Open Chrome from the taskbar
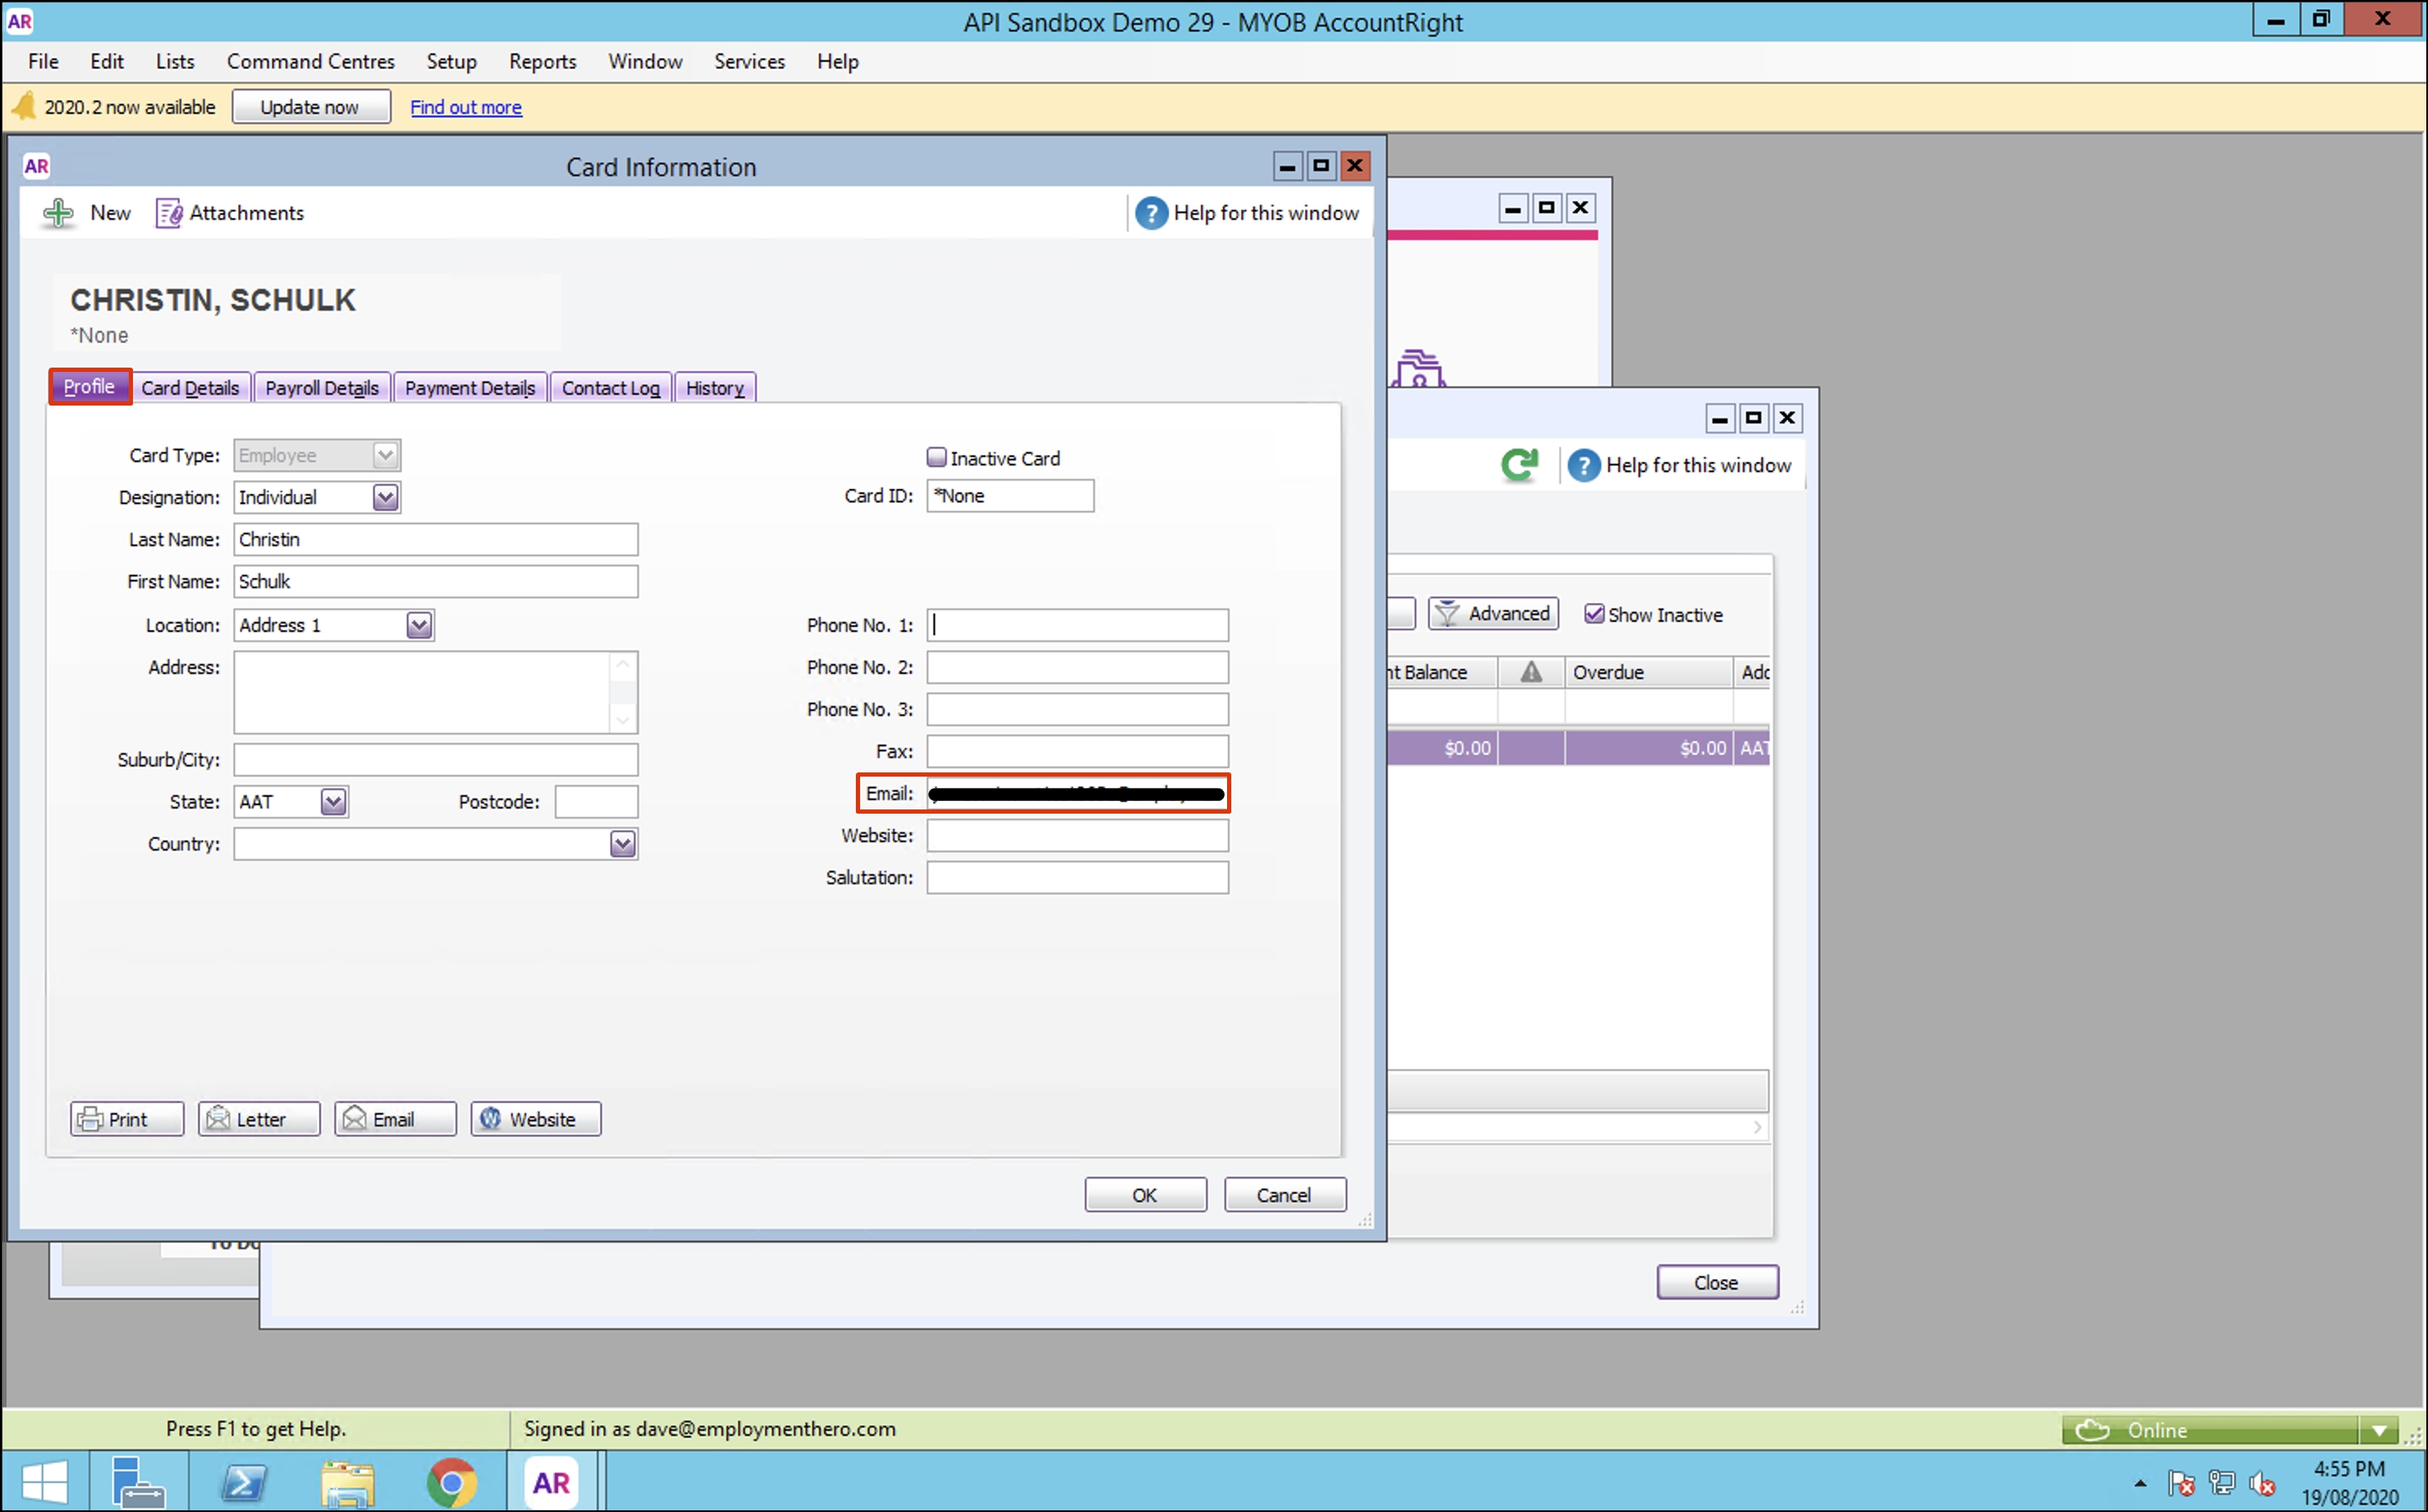This screenshot has height=1512, width=2428. tap(452, 1482)
